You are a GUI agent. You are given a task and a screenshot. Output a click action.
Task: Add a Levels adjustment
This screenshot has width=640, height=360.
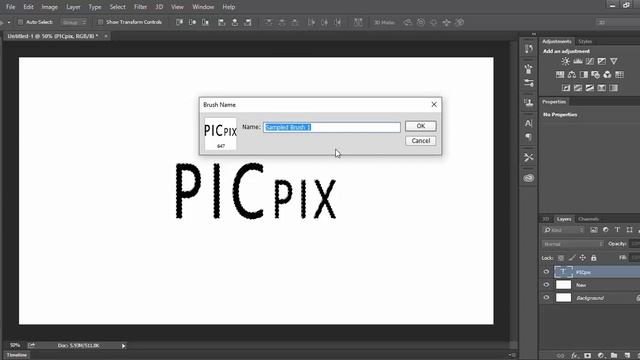[x=578, y=61]
